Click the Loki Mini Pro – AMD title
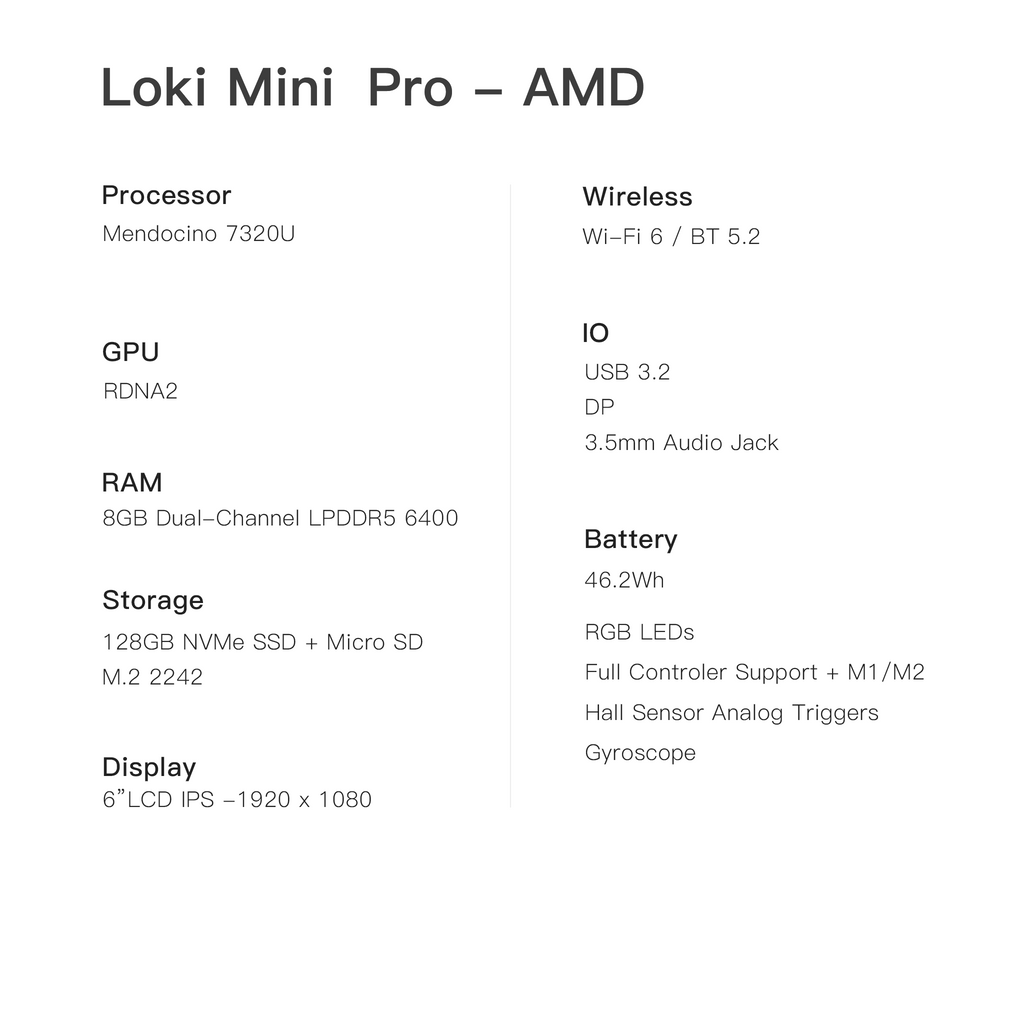1024x1024 pixels. [373, 87]
